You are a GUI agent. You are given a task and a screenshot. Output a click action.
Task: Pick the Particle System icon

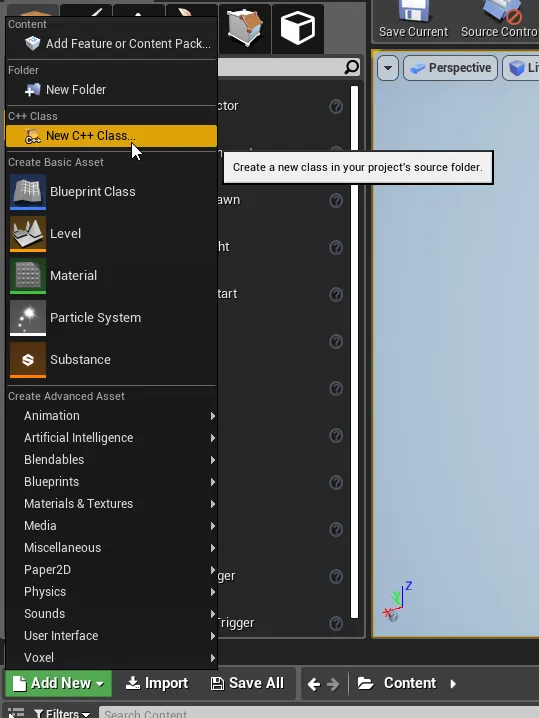tap(28, 318)
